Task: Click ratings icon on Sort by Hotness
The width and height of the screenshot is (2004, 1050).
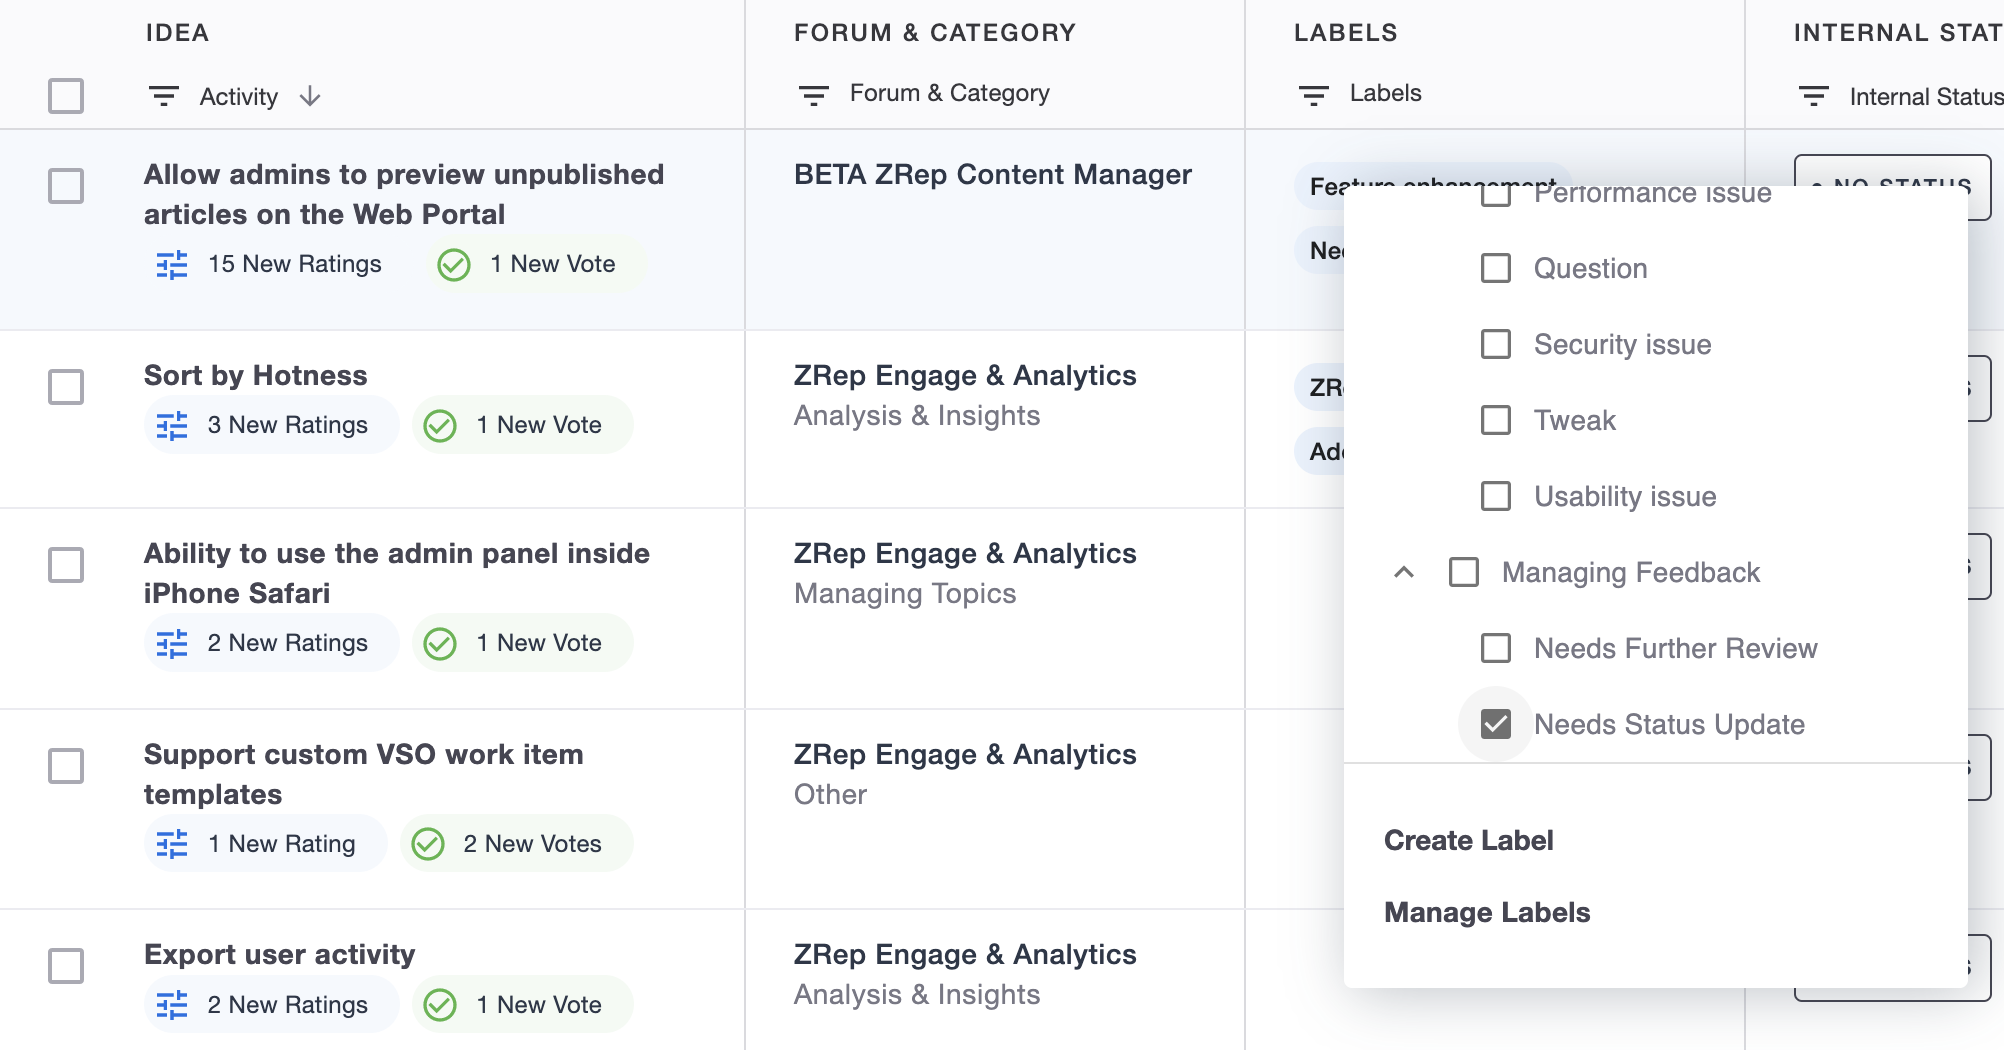Action: 172,426
